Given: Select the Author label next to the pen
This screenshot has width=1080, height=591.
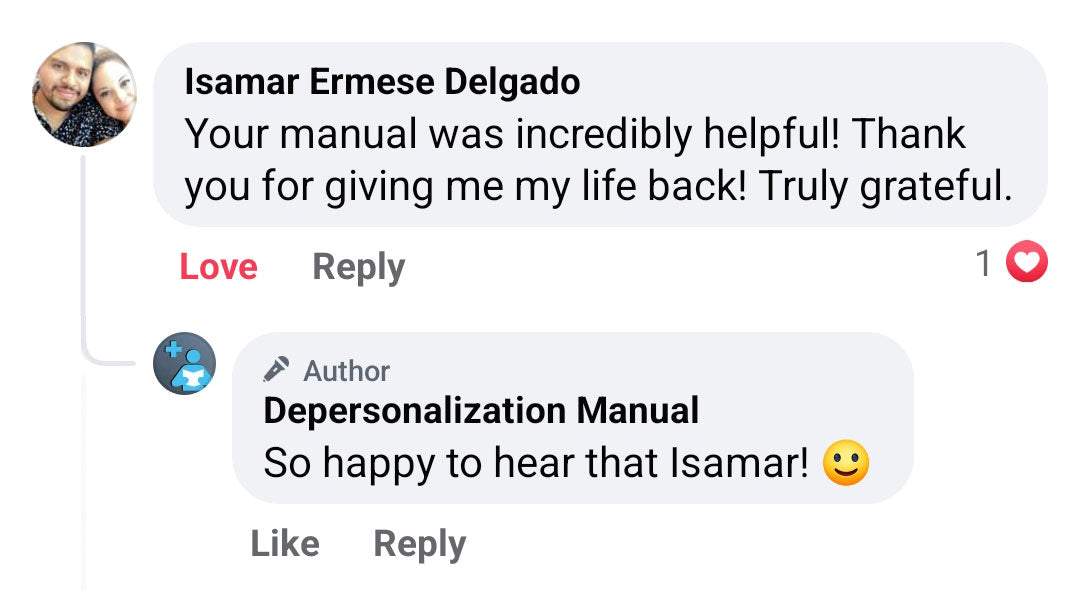Looking at the screenshot, I should [x=346, y=370].
